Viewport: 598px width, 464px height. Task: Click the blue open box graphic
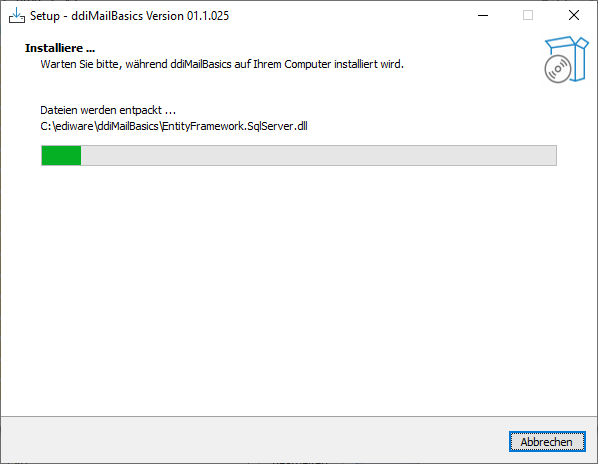point(570,57)
